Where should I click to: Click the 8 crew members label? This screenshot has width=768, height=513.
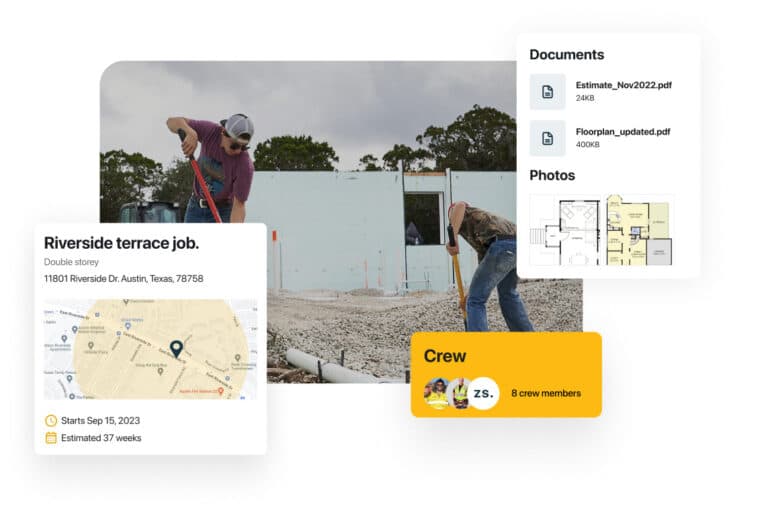tap(546, 393)
